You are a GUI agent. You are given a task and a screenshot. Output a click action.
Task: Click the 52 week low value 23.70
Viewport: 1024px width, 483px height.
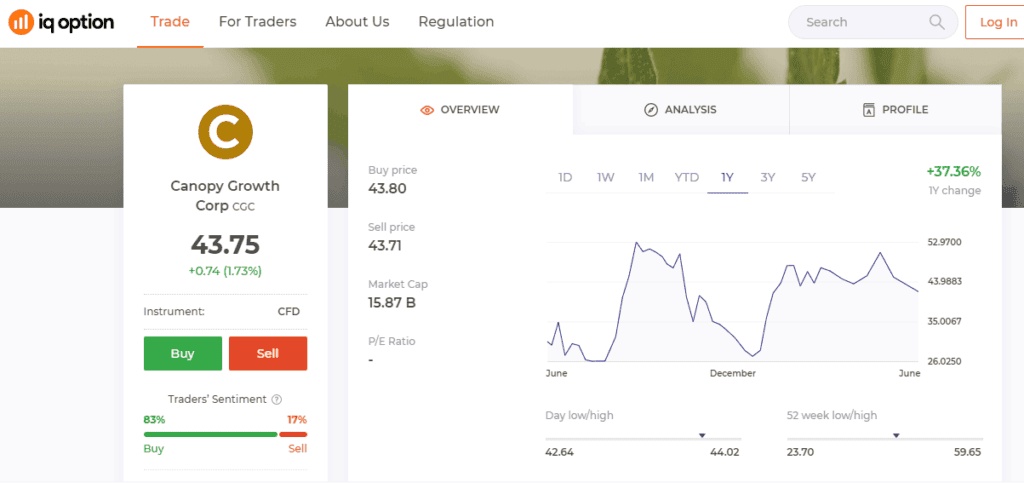coord(801,452)
